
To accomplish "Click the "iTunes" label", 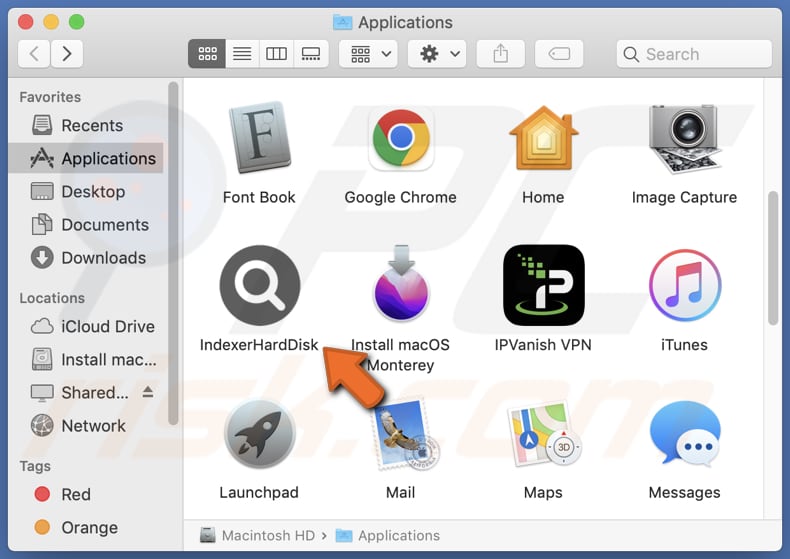I will click(684, 344).
